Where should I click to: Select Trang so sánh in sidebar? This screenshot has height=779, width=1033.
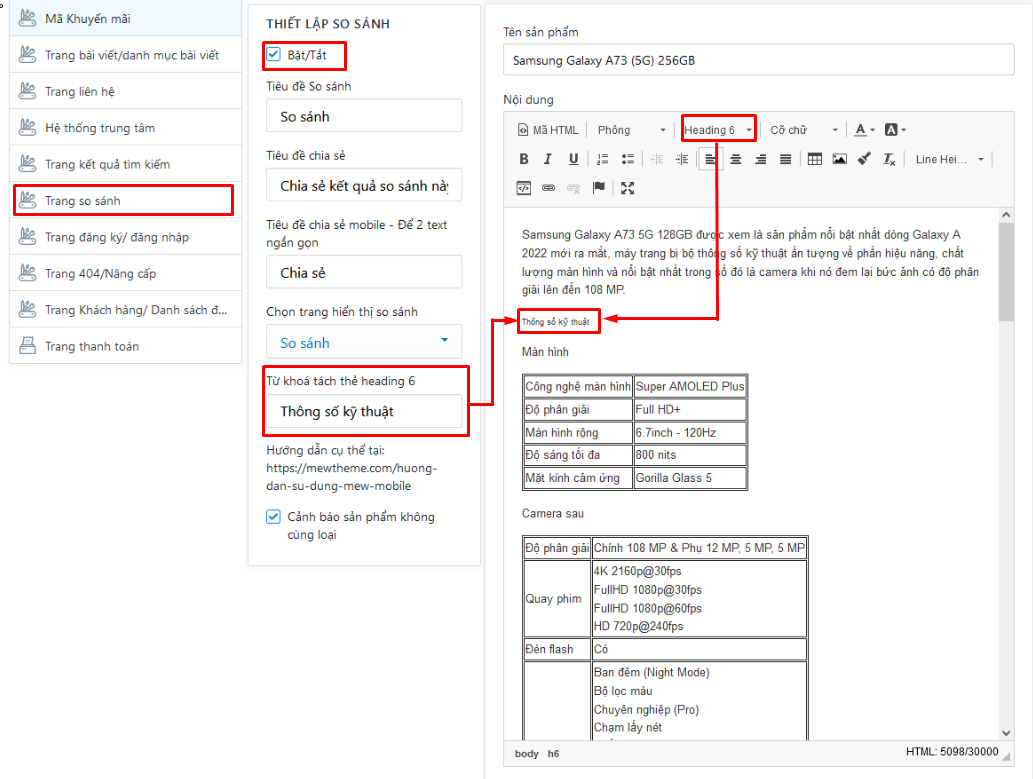[x=125, y=200]
